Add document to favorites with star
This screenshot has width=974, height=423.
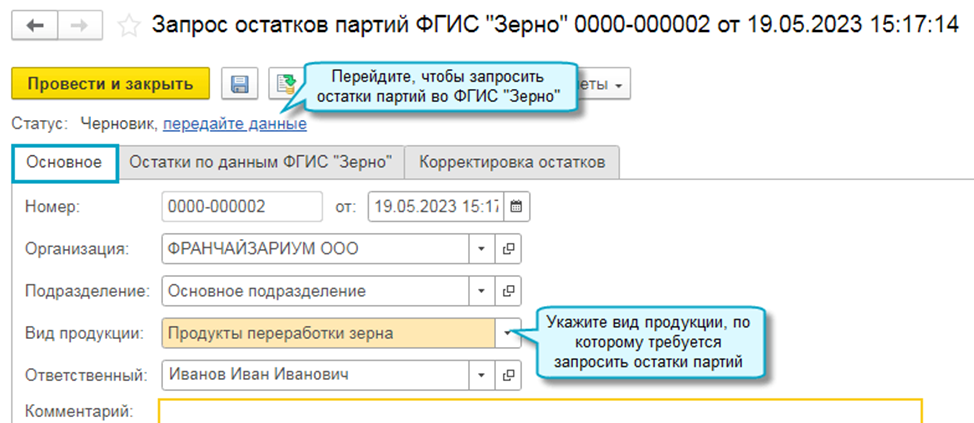128,27
